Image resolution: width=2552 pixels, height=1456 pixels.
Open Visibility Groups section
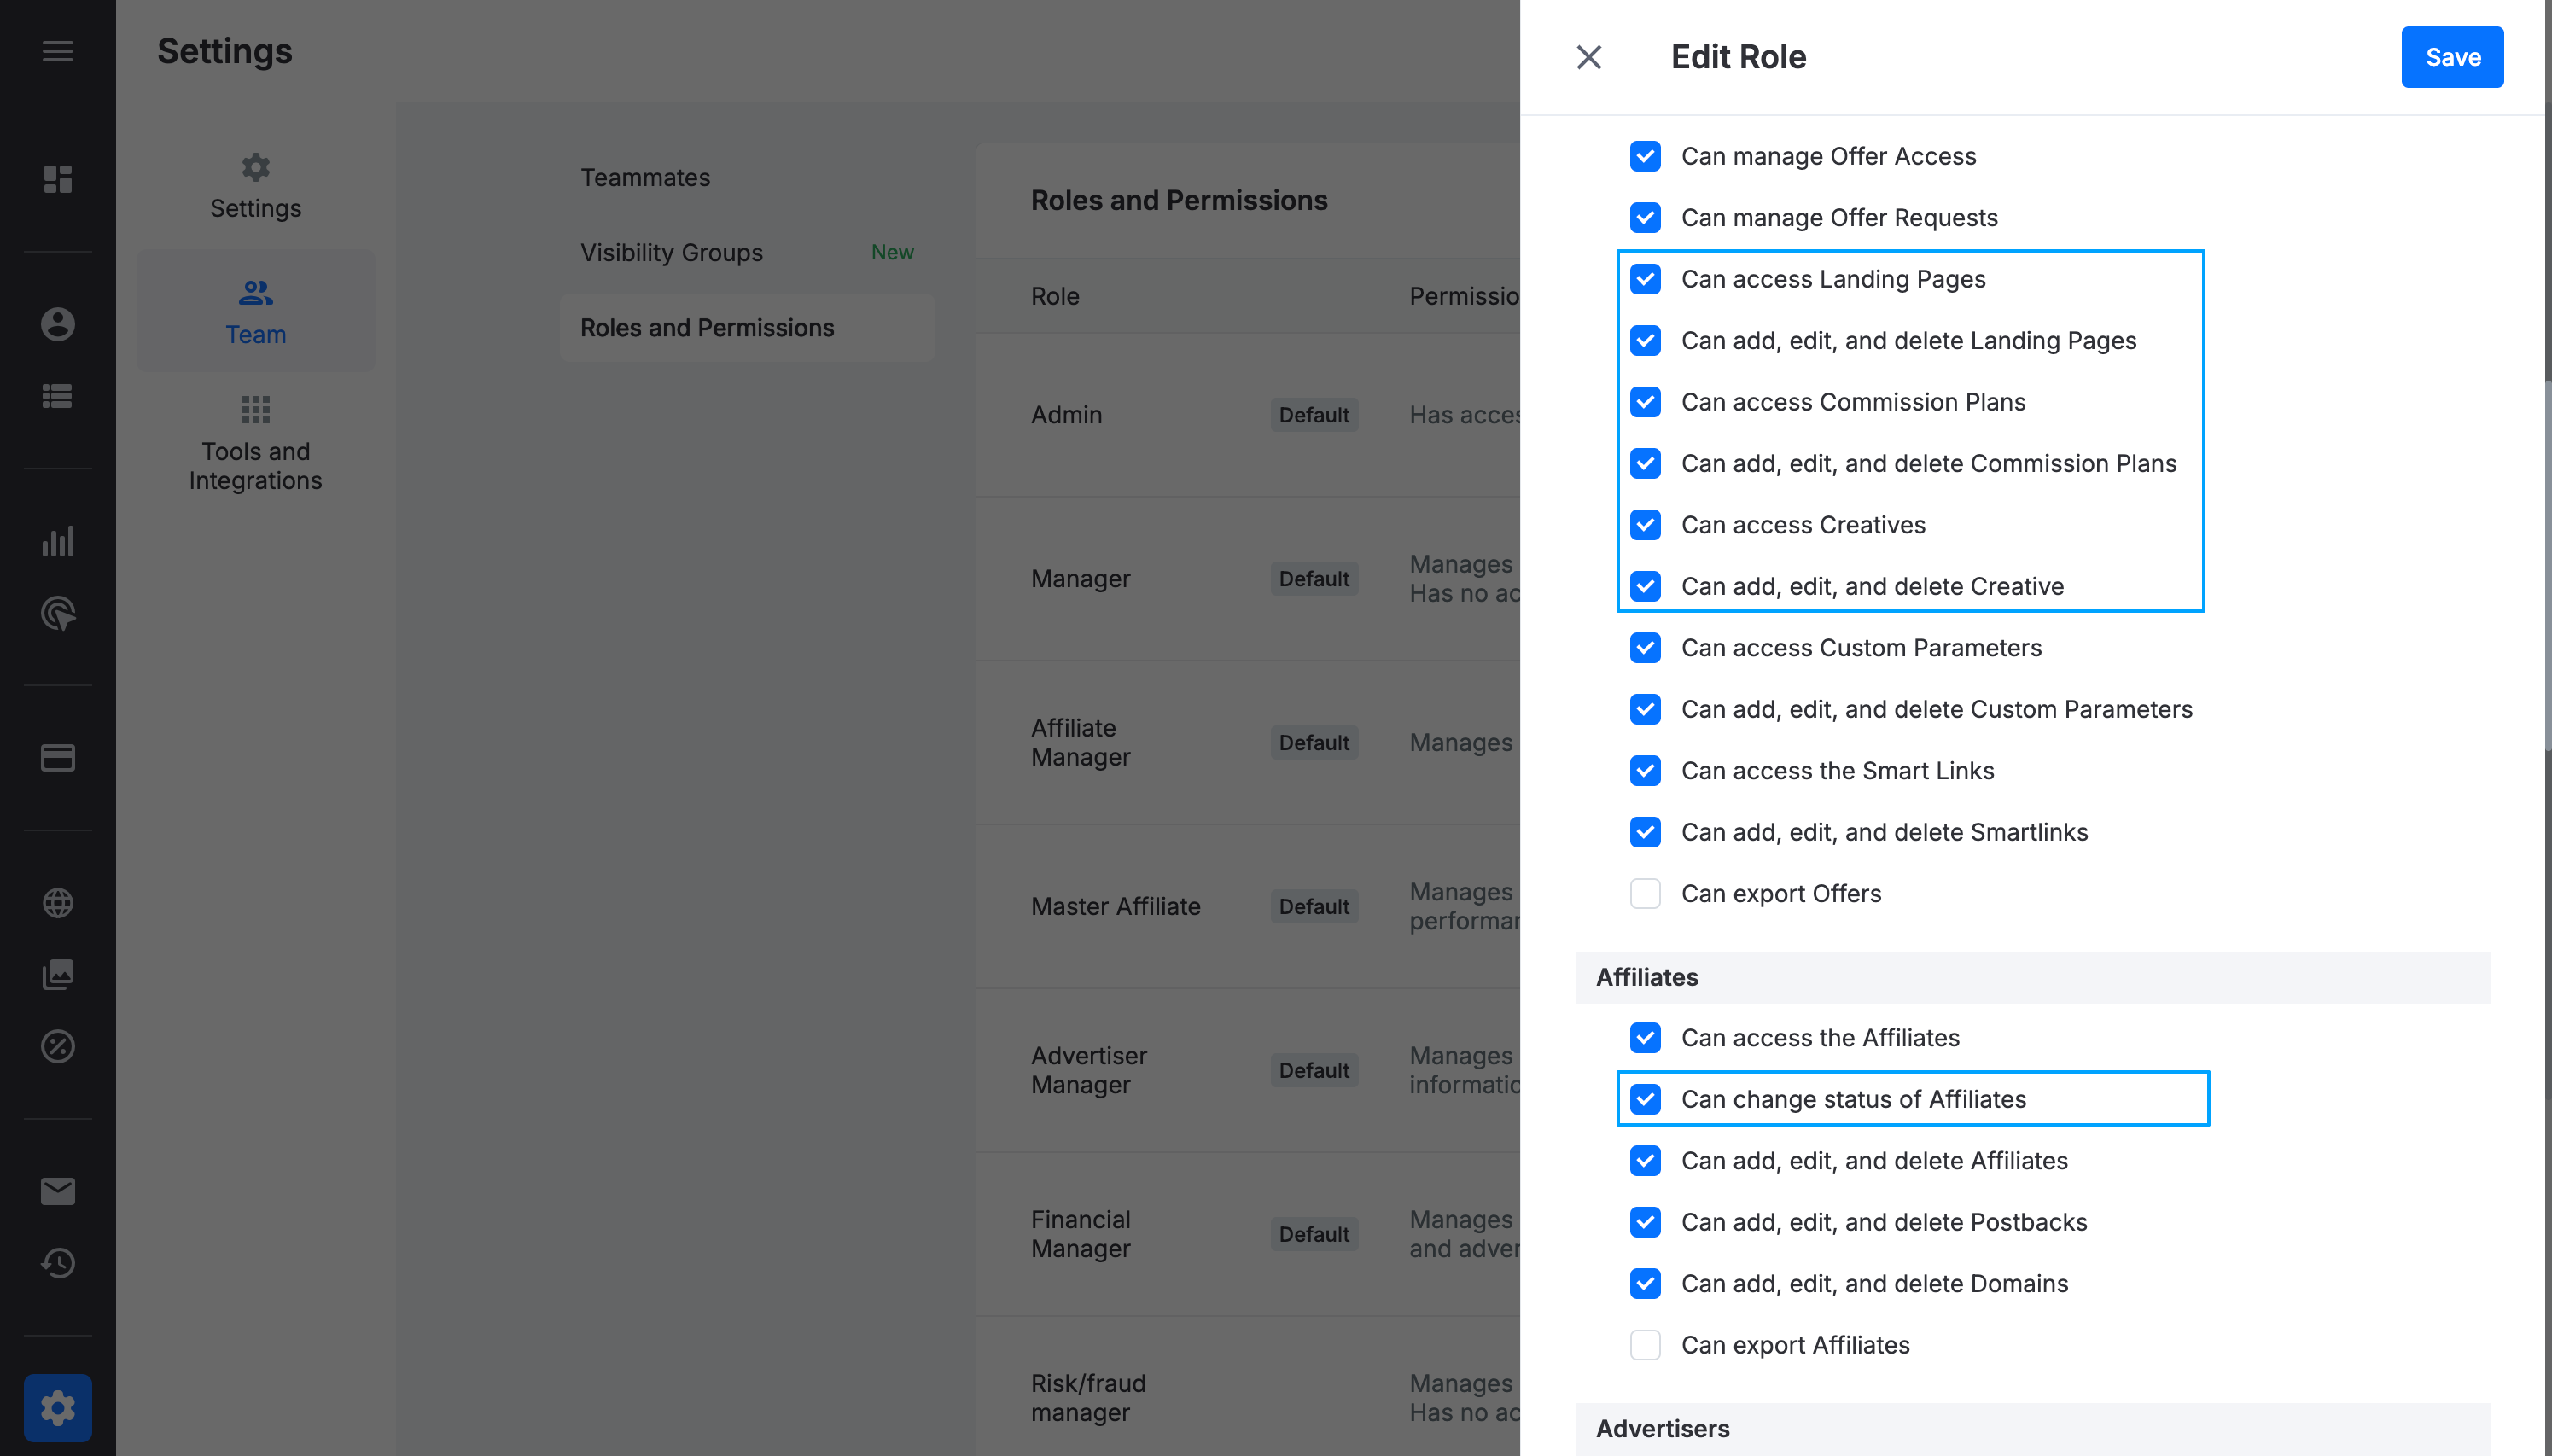pos(747,252)
